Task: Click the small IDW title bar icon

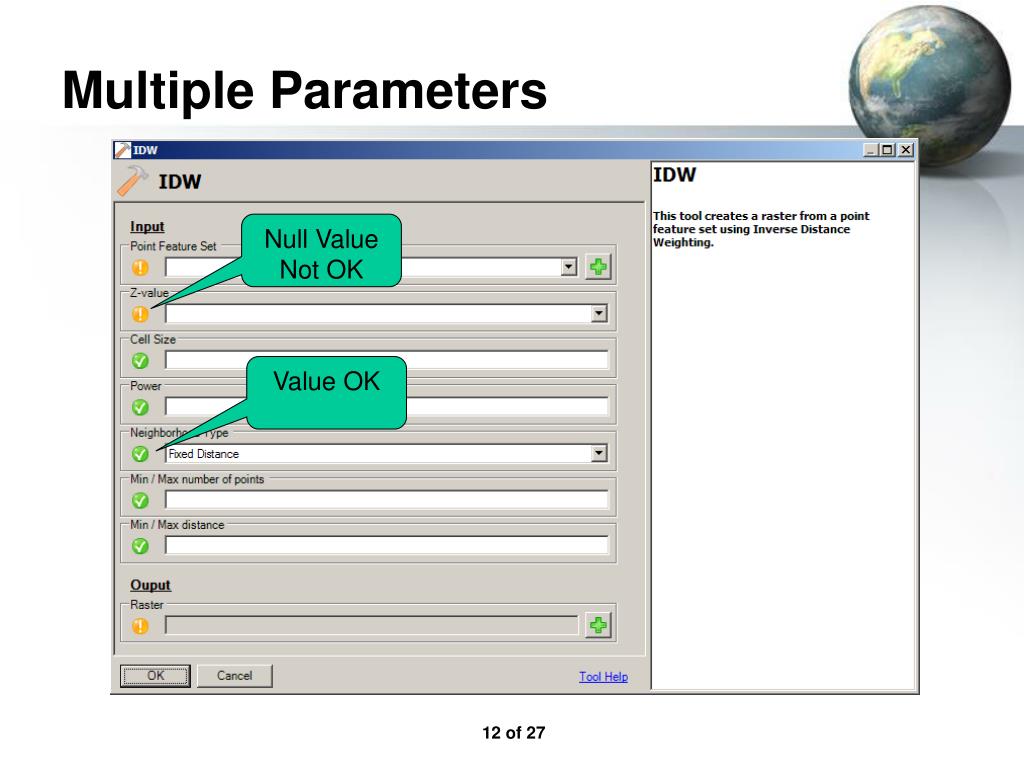Action: pyautogui.click(x=123, y=150)
